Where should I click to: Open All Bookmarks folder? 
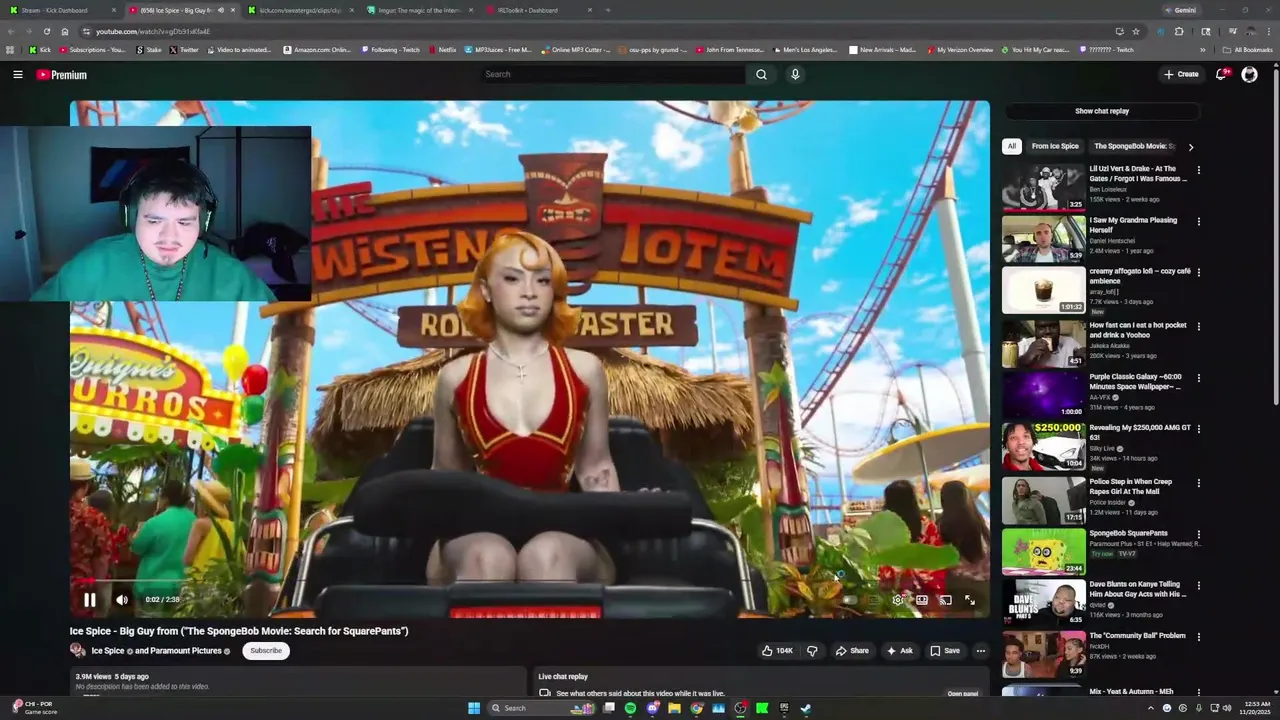coord(1247,50)
